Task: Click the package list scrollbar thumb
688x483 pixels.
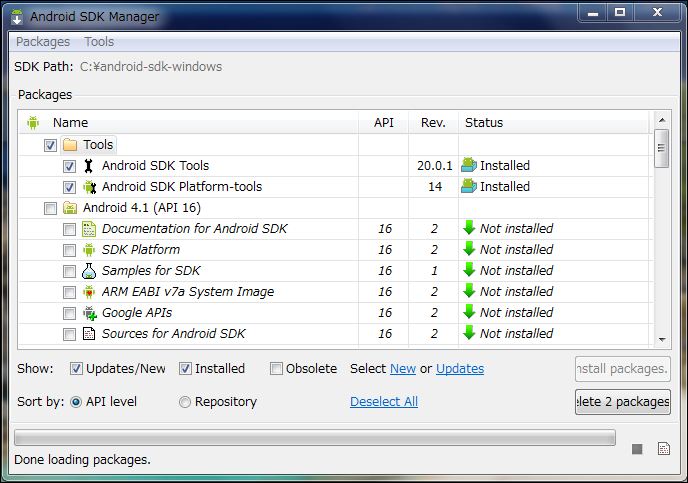Action: pos(662,148)
